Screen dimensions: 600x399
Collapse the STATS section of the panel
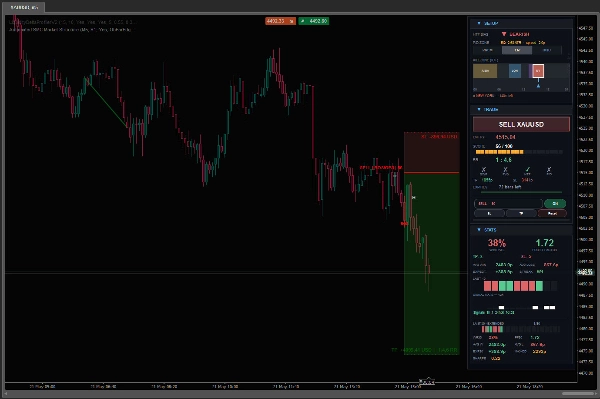click(479, 230)
